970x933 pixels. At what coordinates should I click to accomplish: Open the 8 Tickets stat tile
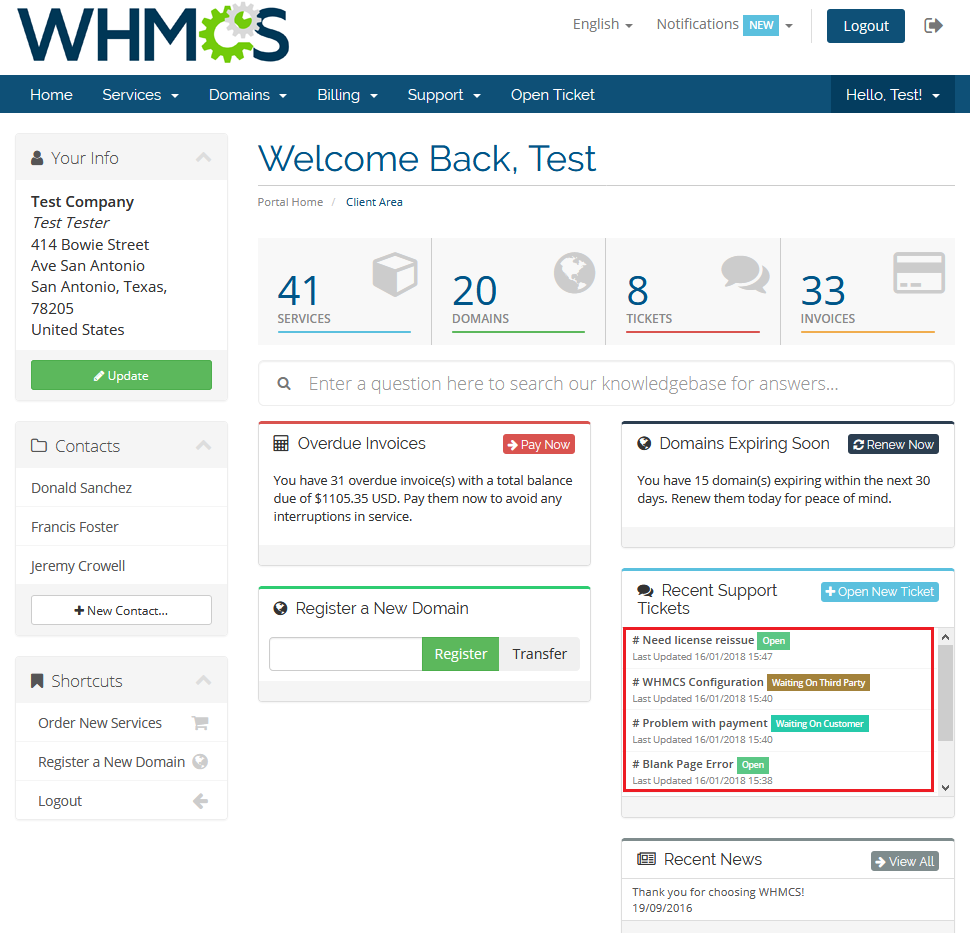click(693, 291)
